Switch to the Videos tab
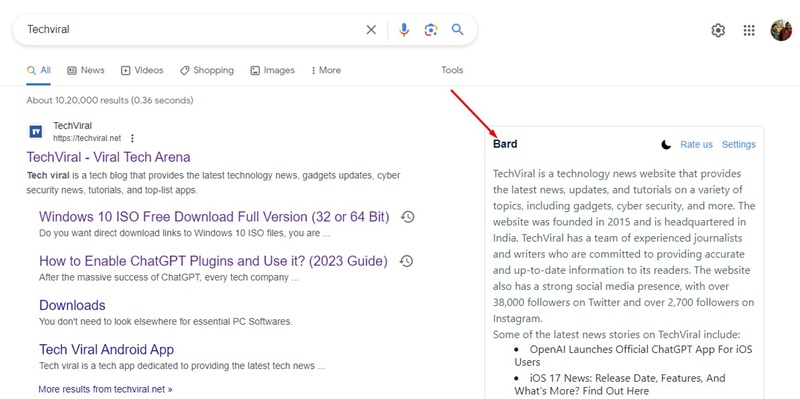This screenshot has width=800, height=399. [x=142, y=70]
